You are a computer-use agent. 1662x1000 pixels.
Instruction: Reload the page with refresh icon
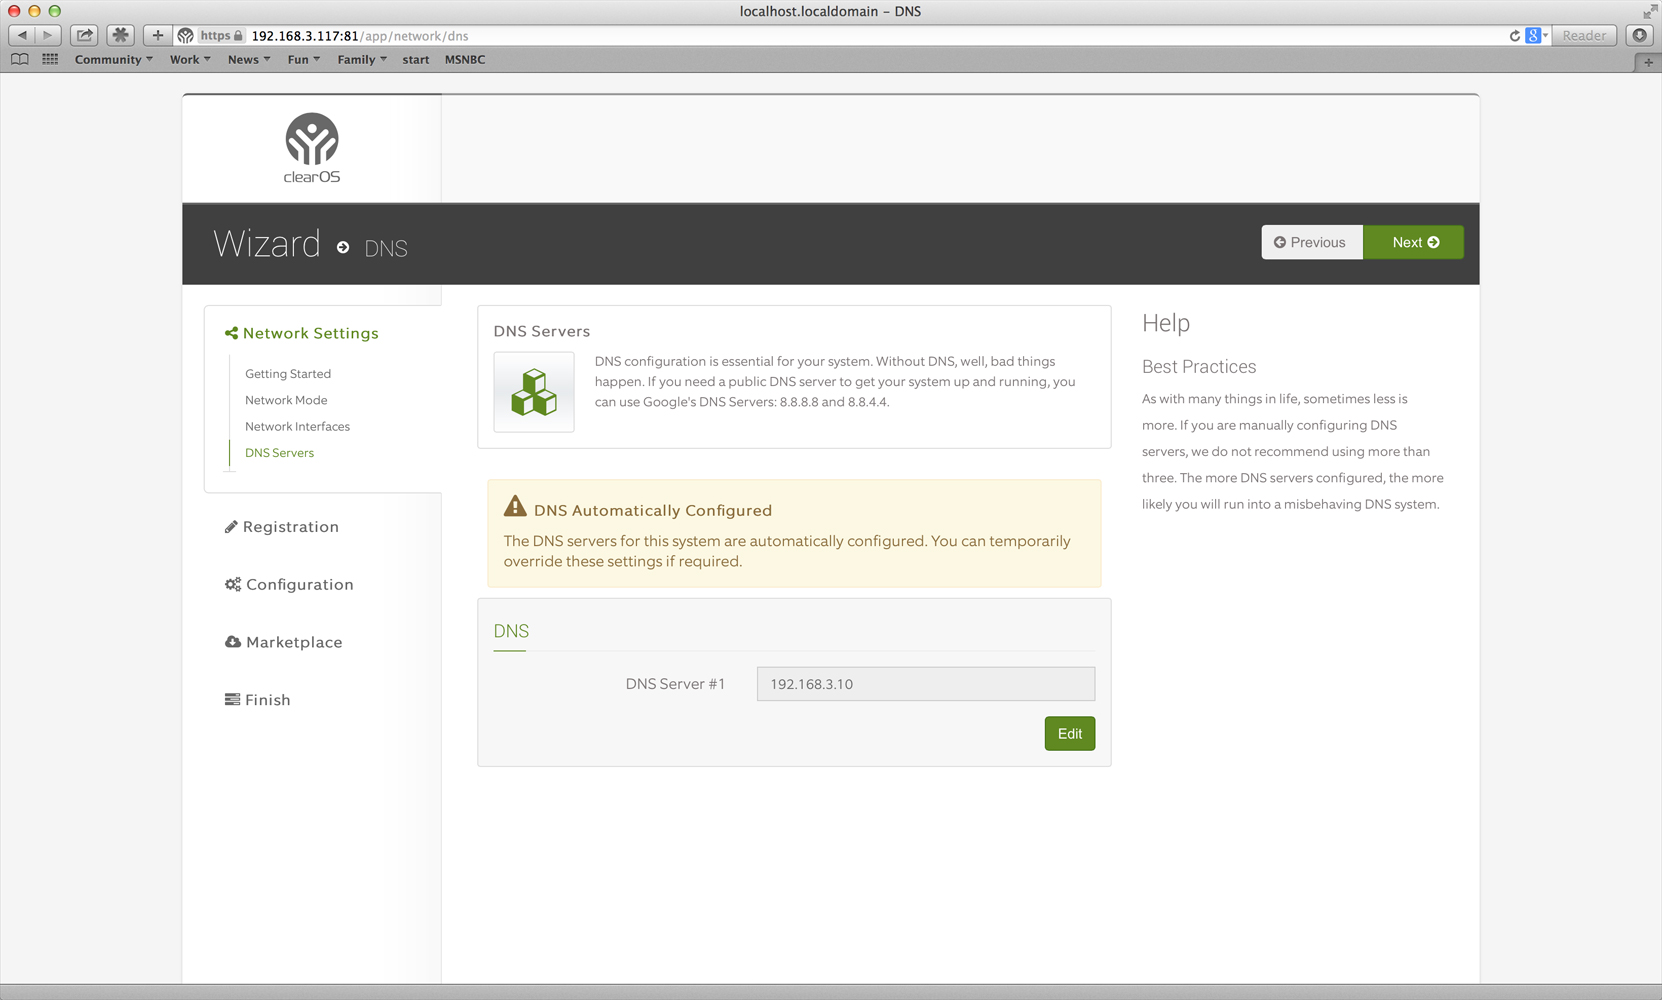[x=1515, y=36]
